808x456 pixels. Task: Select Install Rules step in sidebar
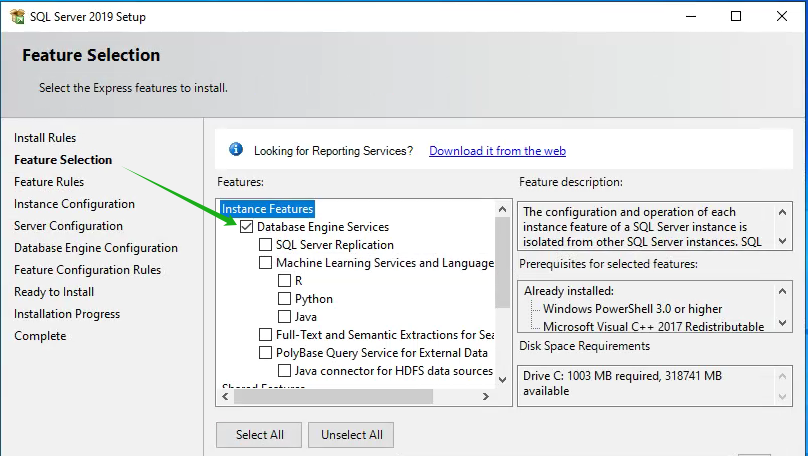45,138
